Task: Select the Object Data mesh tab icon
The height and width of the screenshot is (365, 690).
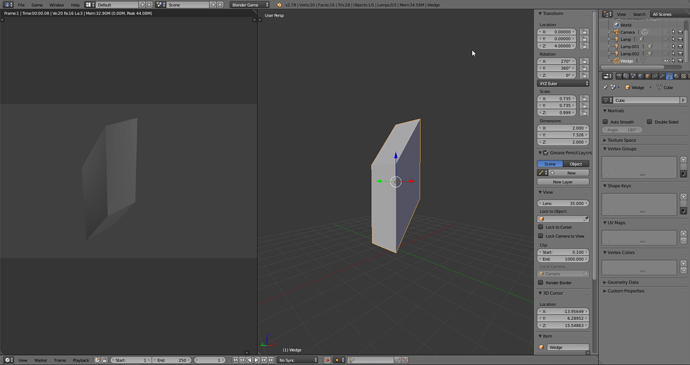Action: (669, 76)
